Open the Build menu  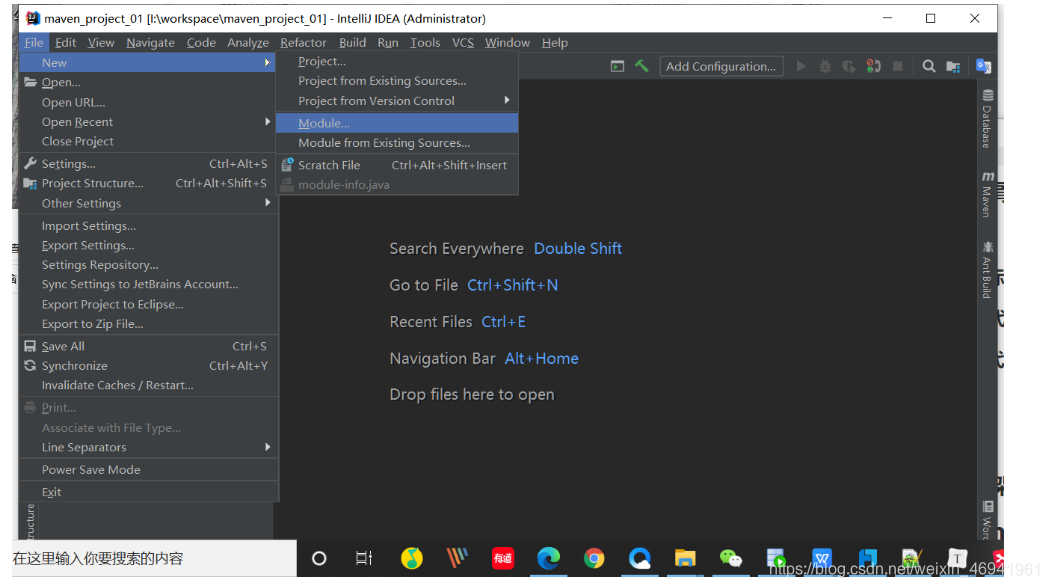click(352, 42)
